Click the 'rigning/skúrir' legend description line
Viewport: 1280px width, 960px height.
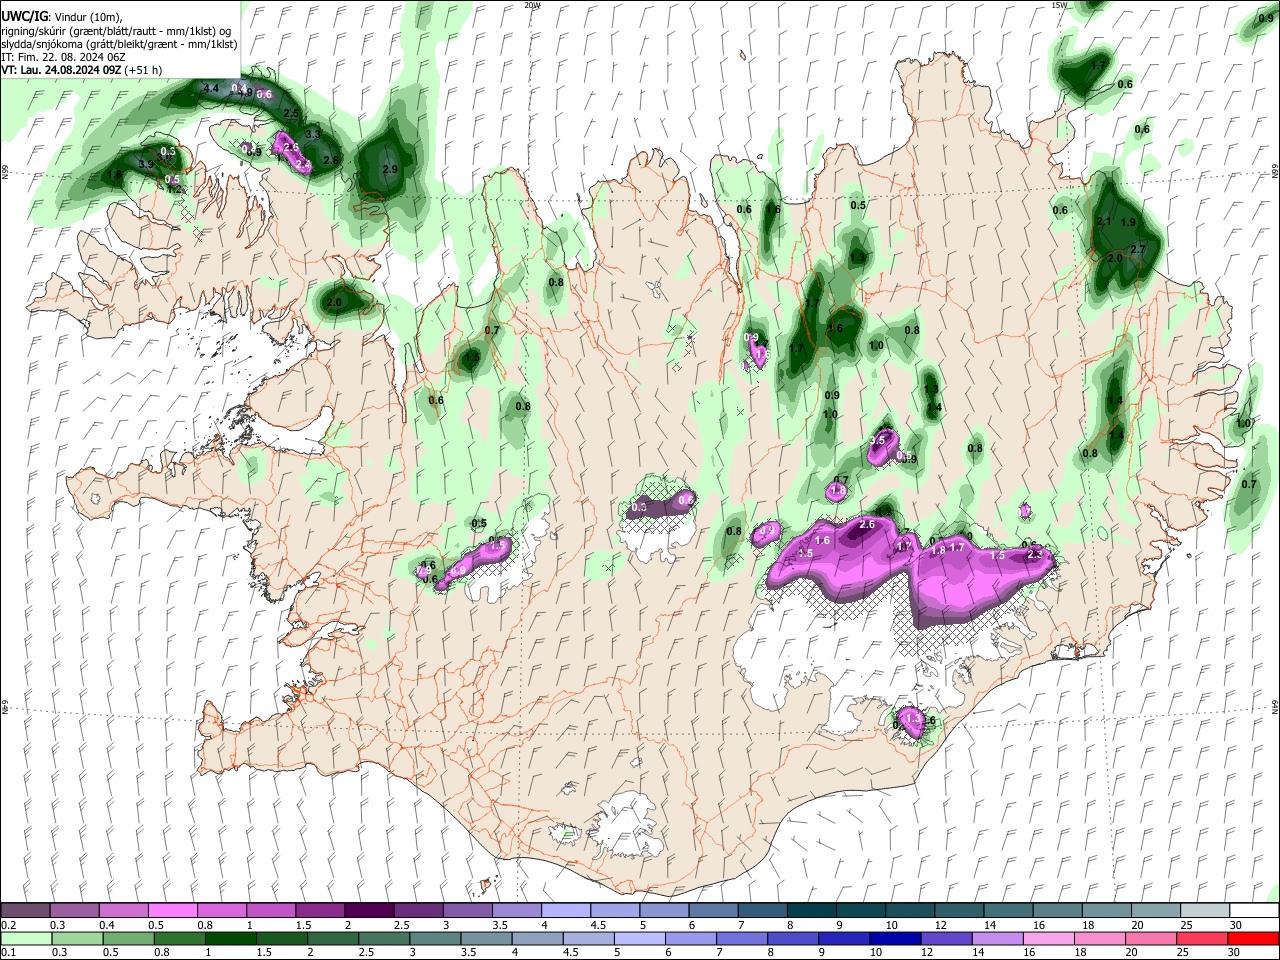pyautogui.click(x=116, y=31)
